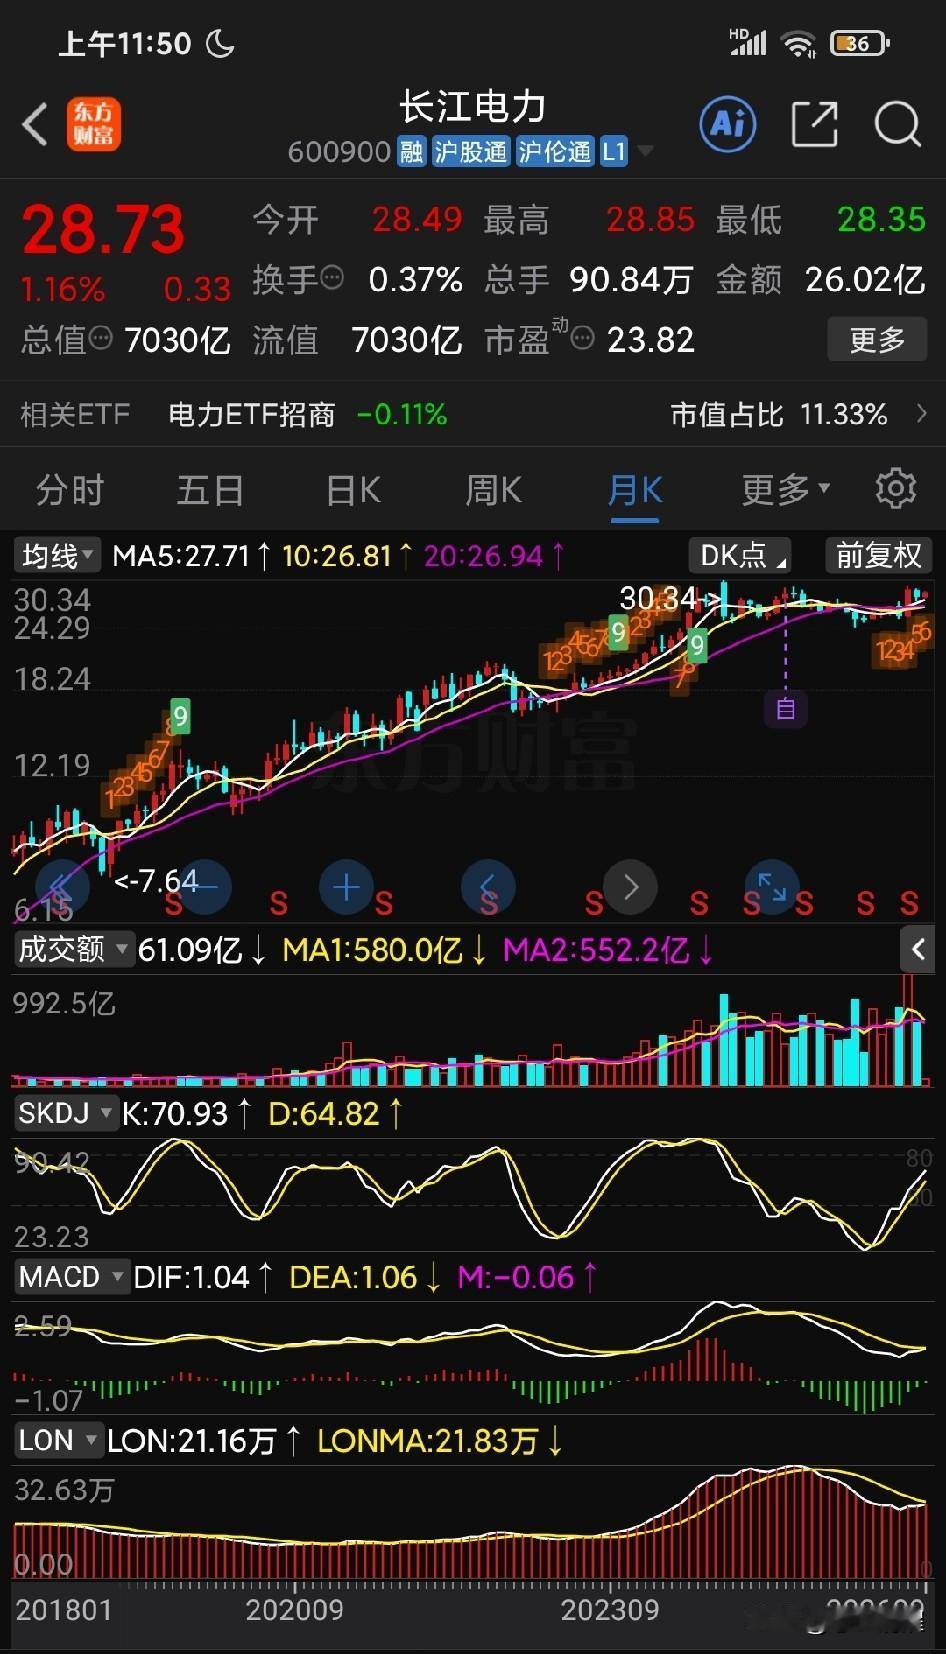
Task: Expand stock tags dropdown triangle
Action: pyautogui.click(x=645, y=151)
